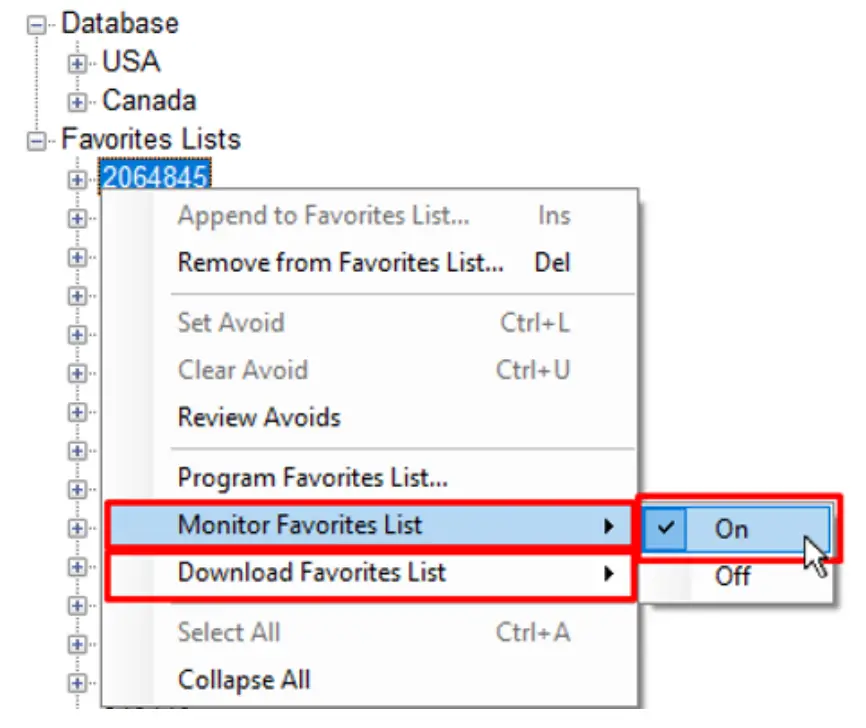Image resolution: width=866 pixels, height=728 pixels.
Task: Expand the 2064845 favorites list
Action: pos(77,179)
